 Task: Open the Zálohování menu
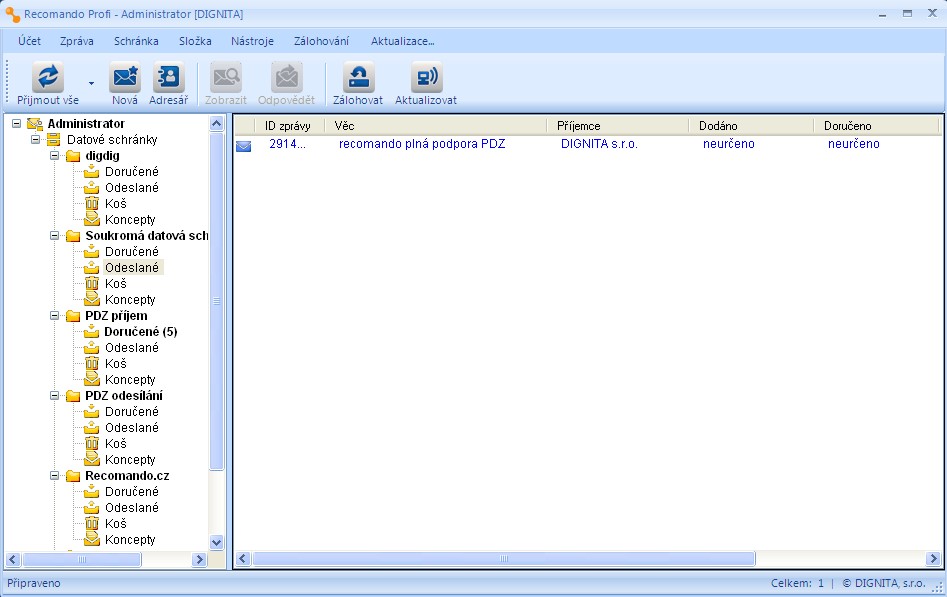(321, 41)
